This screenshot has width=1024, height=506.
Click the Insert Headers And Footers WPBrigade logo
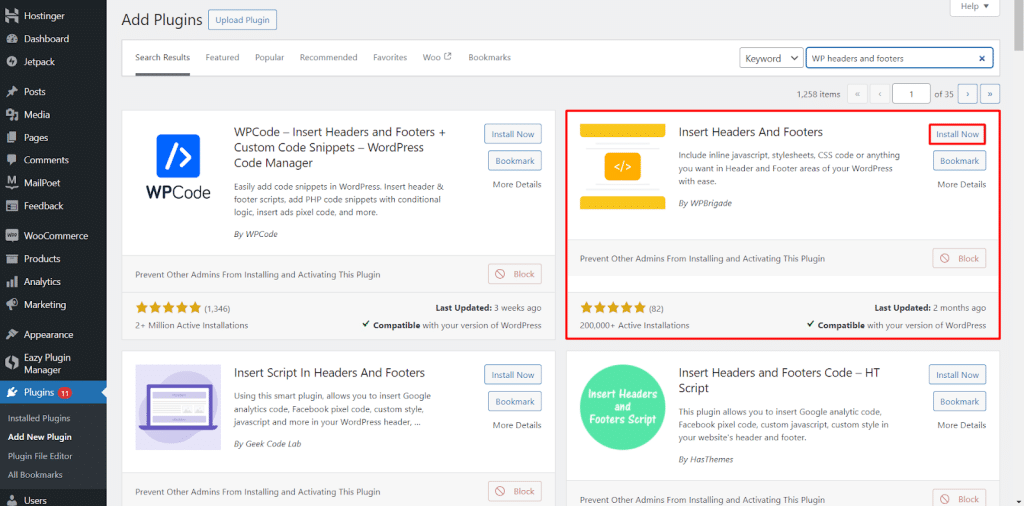pos(622,166)
